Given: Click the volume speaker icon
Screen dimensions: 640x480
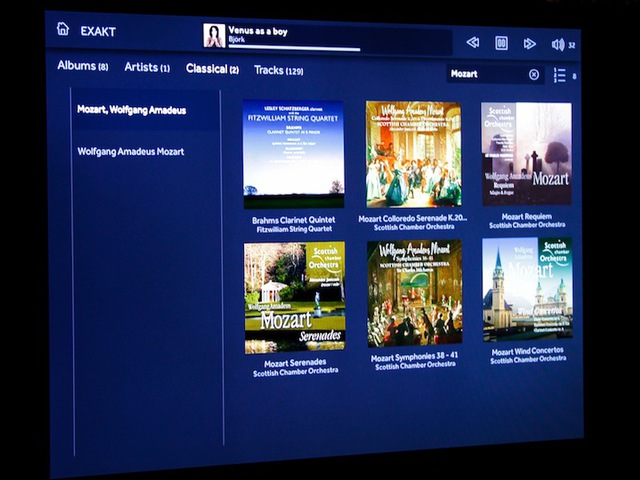Looking at the screenshot, I should (558, 44).
